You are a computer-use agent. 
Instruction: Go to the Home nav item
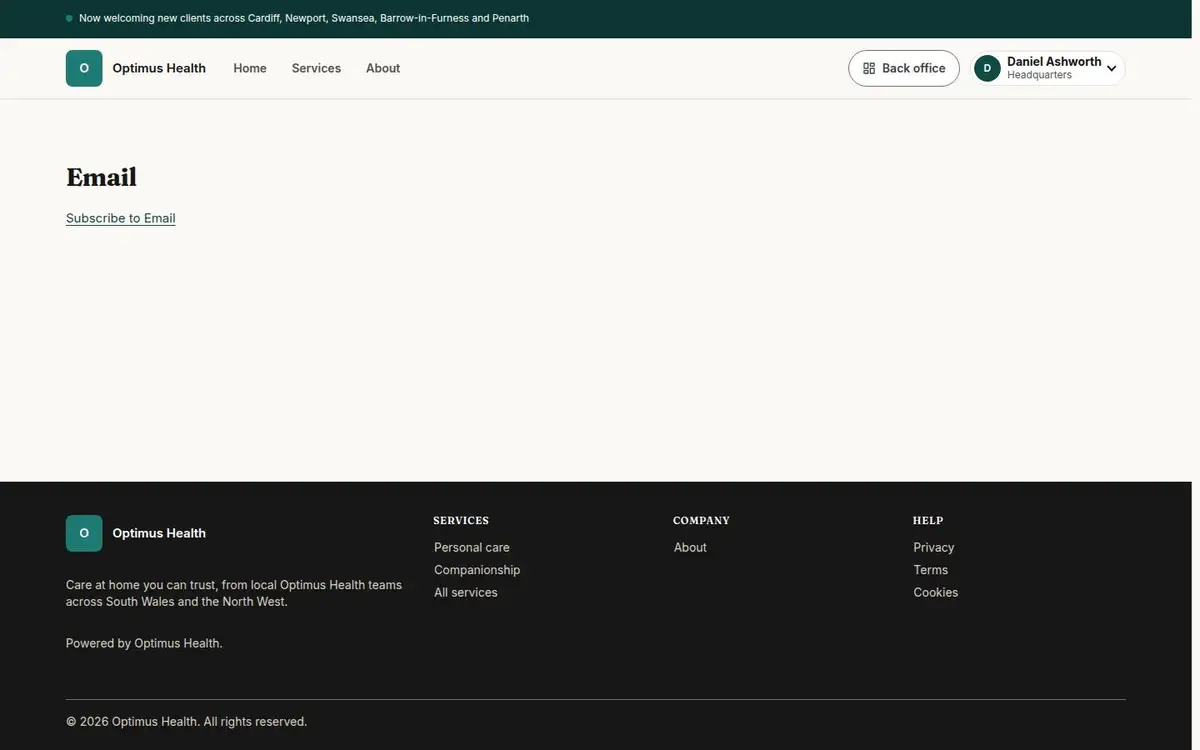pos(250,68)
